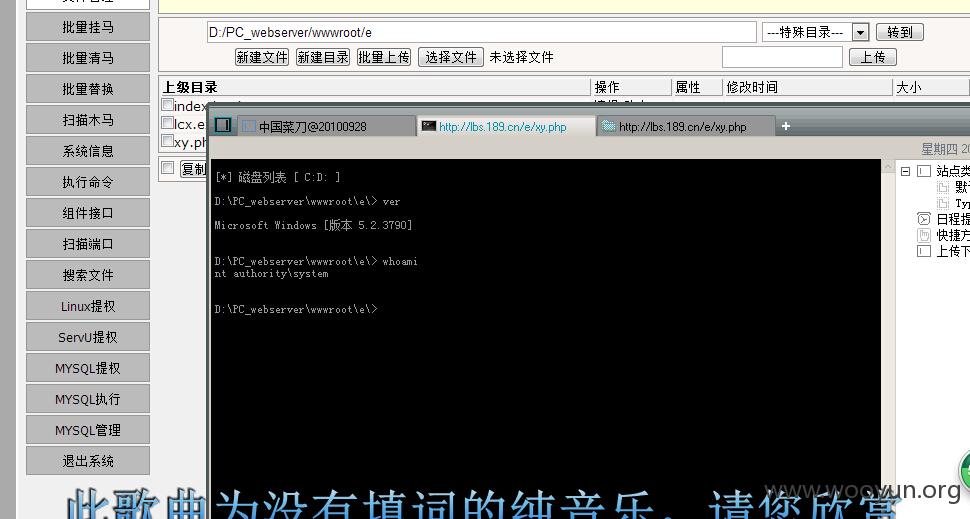Select 批量替换 sidebar entry
The height and width of the screenshot is (519, 970).
pos(88,89)
